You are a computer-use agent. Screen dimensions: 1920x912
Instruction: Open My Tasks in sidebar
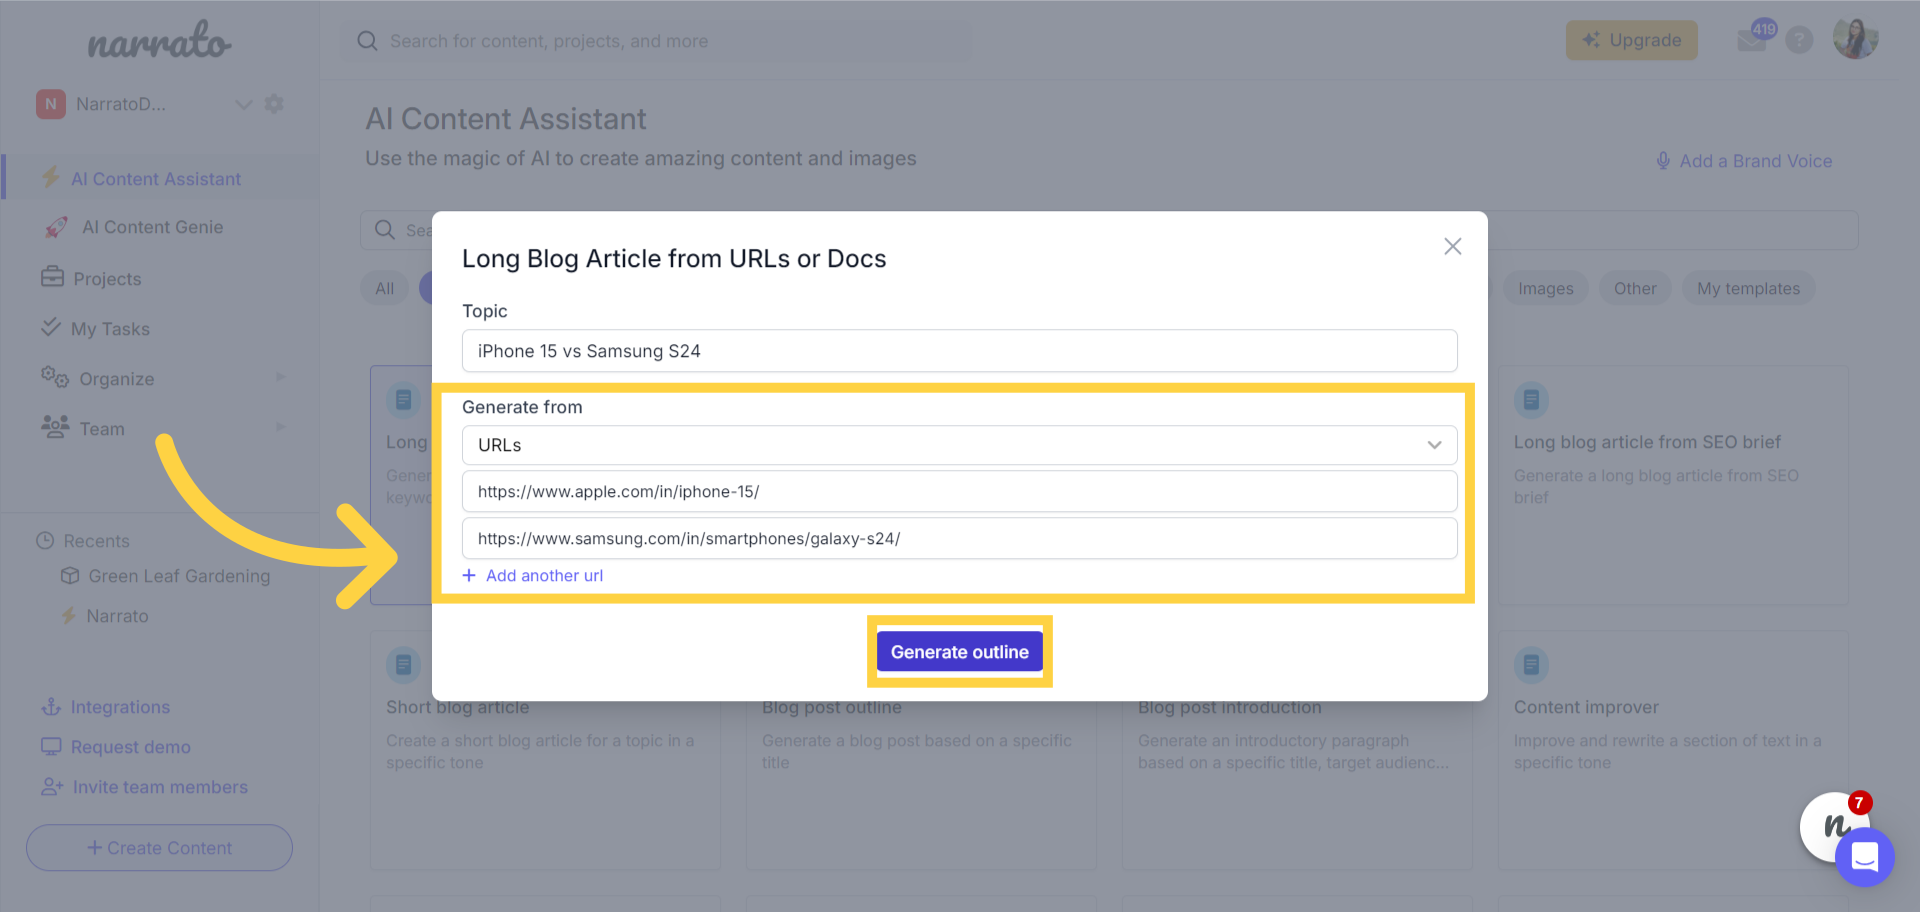click(x=110, y=329)
